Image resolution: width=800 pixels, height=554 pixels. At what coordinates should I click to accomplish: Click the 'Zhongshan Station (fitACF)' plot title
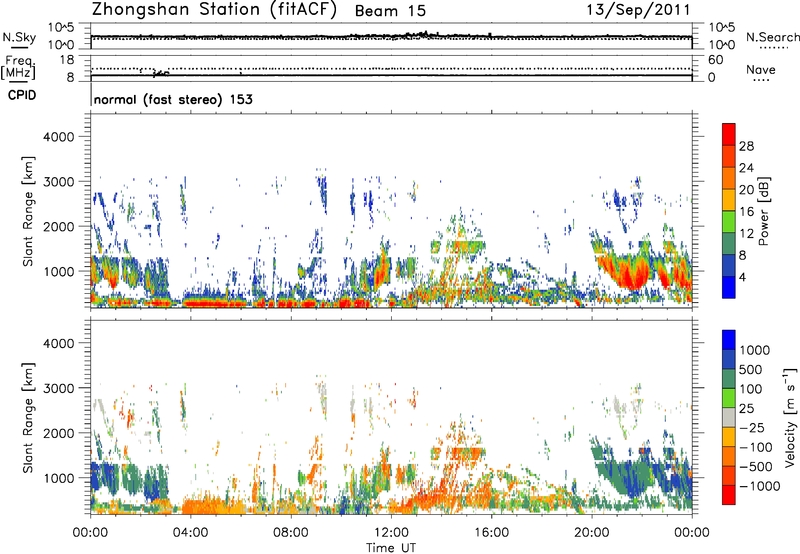[x=214, y=10]
